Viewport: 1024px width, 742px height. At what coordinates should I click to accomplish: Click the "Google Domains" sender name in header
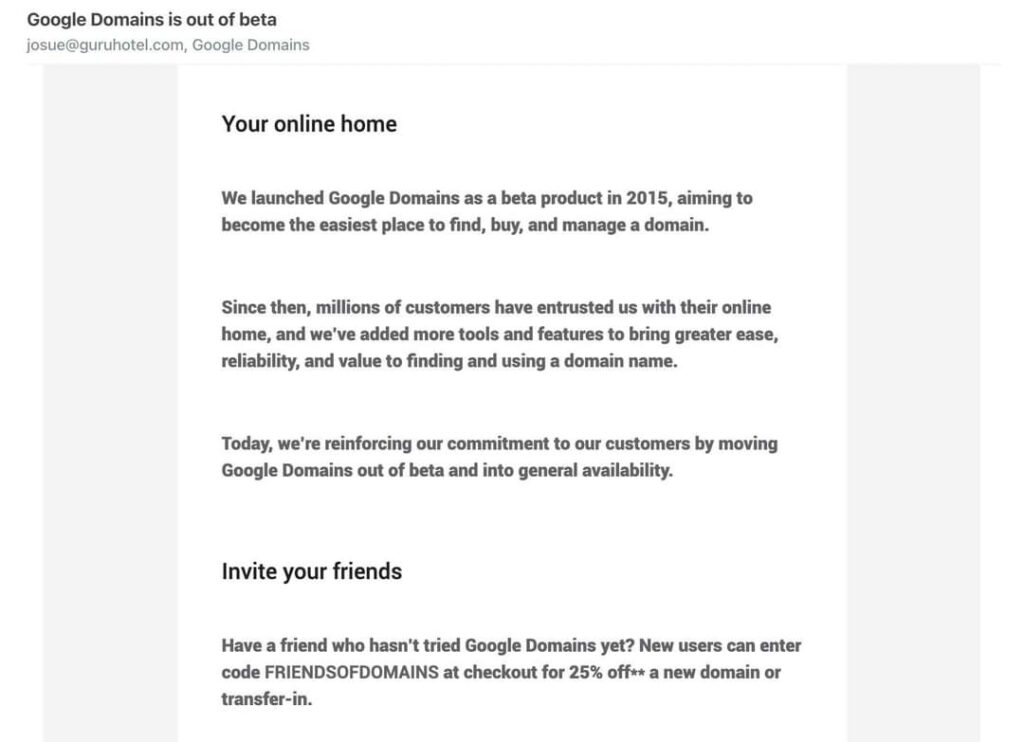point(251,45)
